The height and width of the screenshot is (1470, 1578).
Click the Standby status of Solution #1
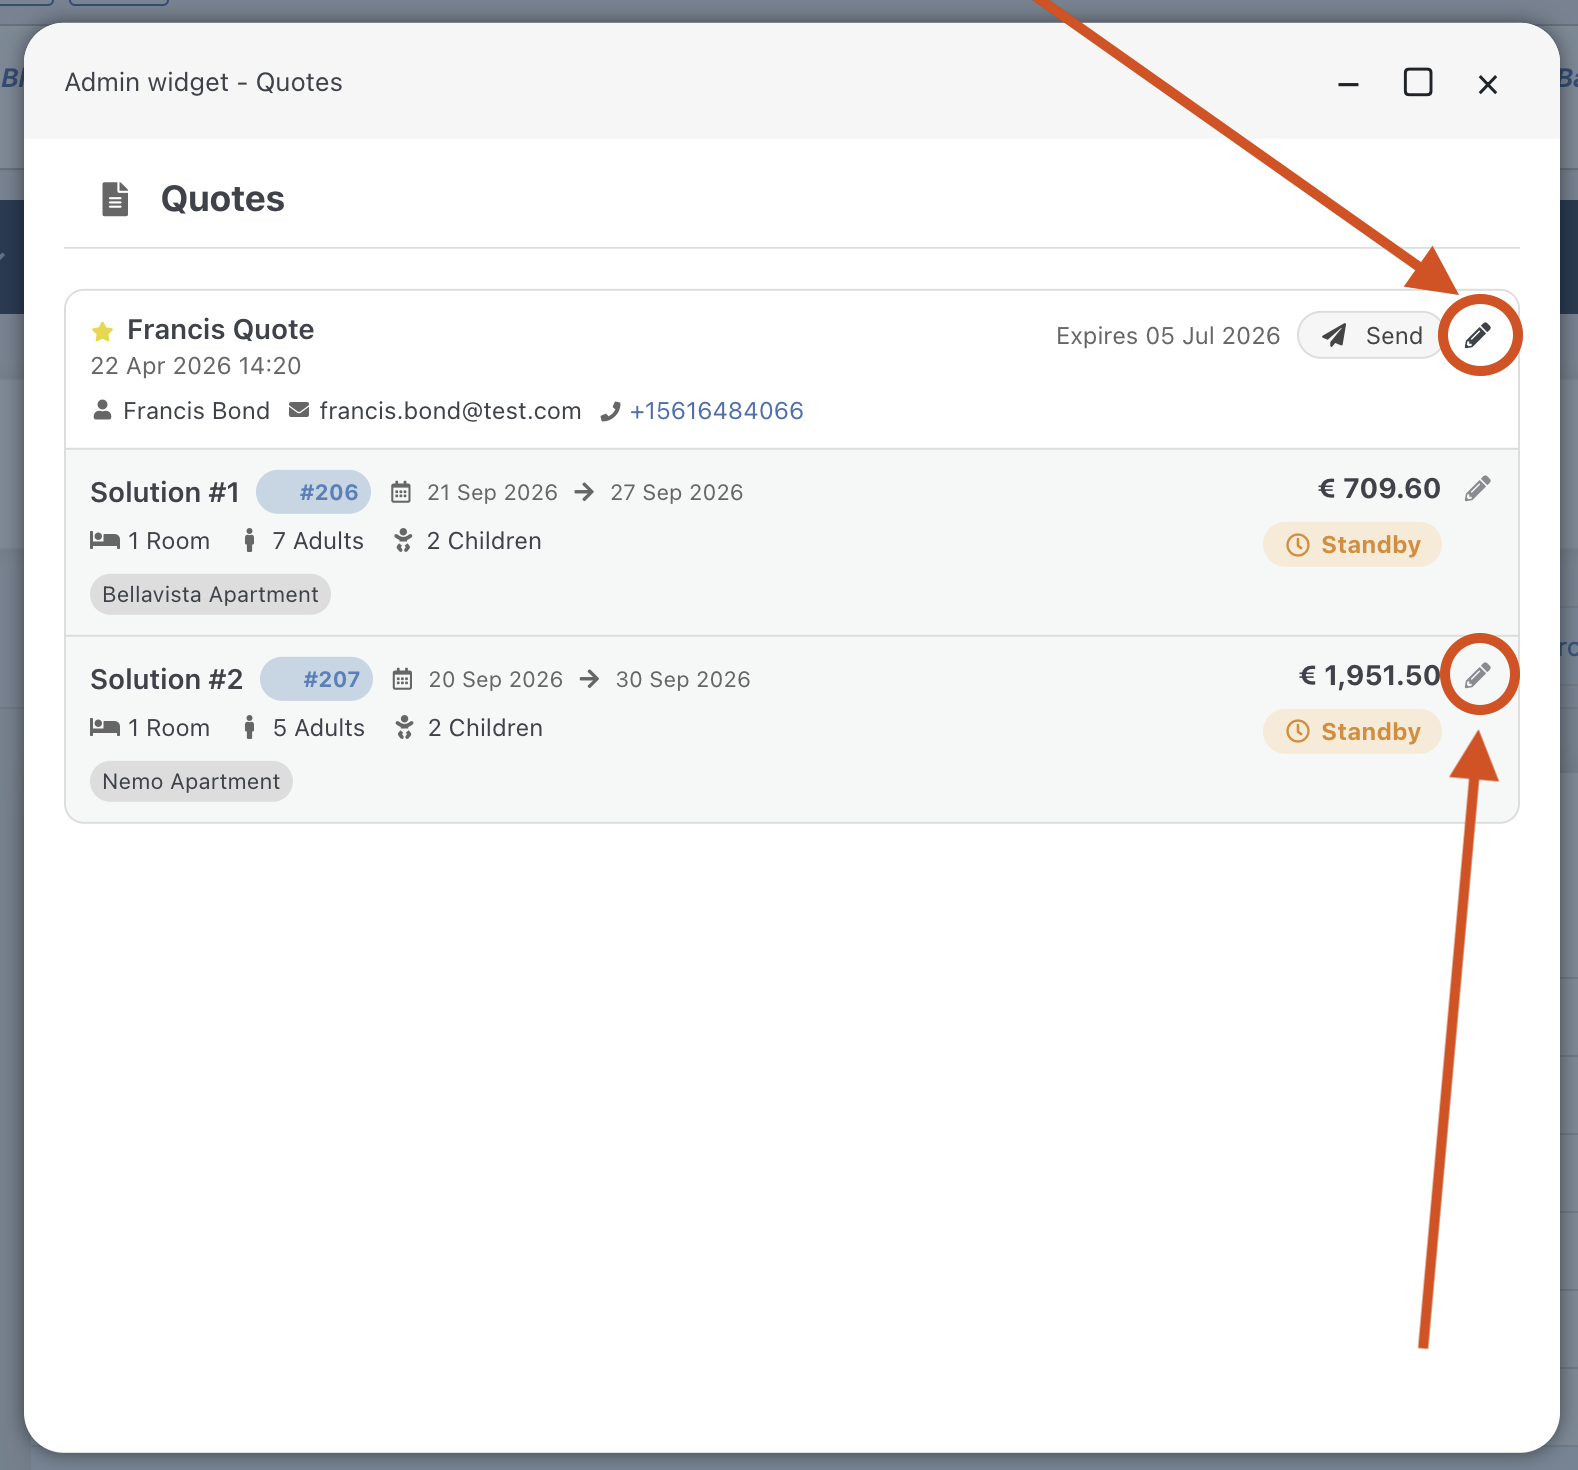pos(1352,545)
